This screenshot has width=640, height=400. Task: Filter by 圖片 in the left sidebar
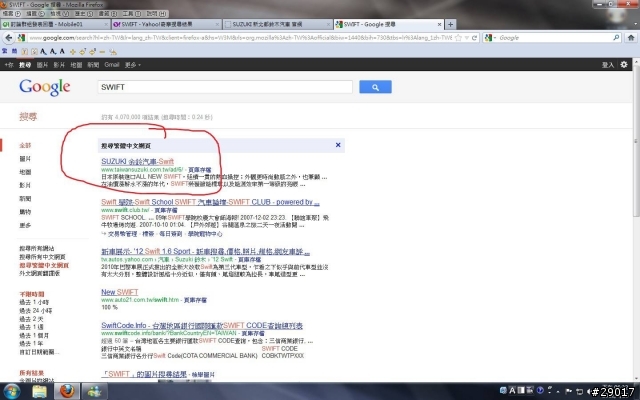[25, 158]
